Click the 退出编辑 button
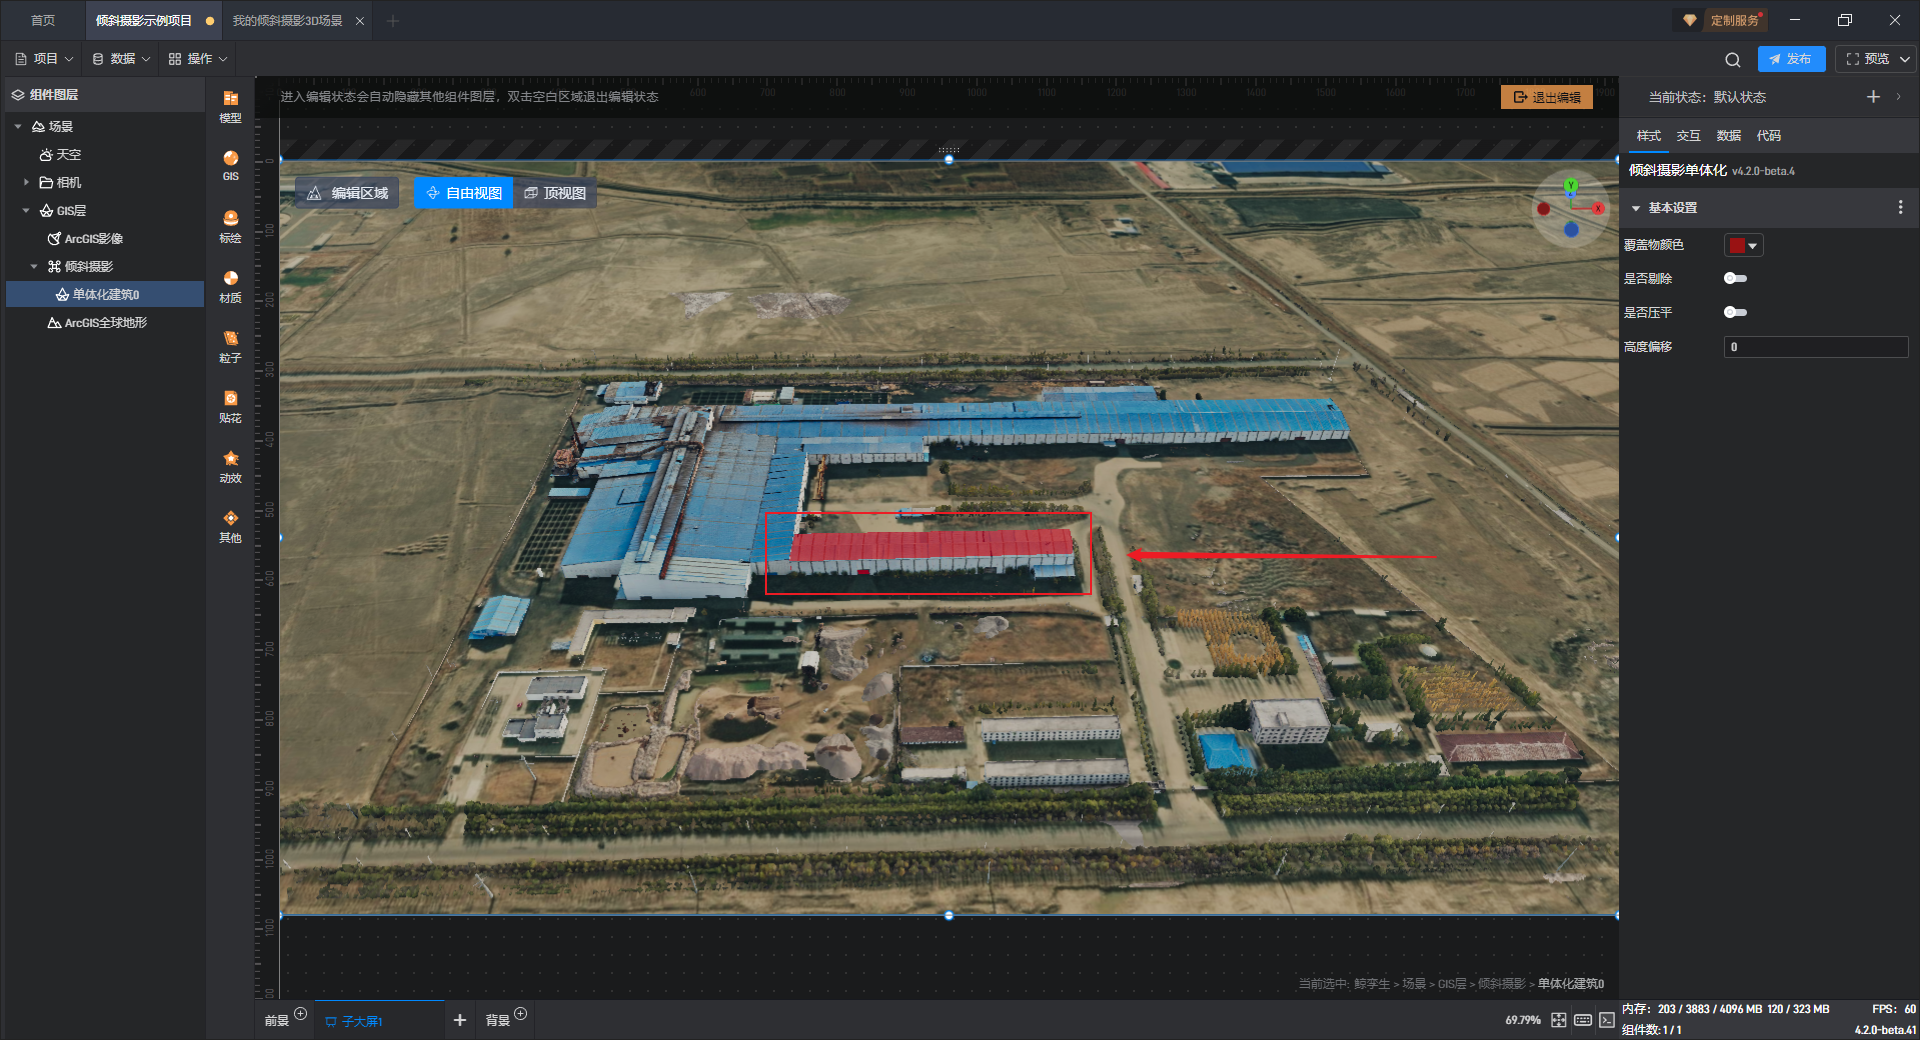 tap(1547, 97)
